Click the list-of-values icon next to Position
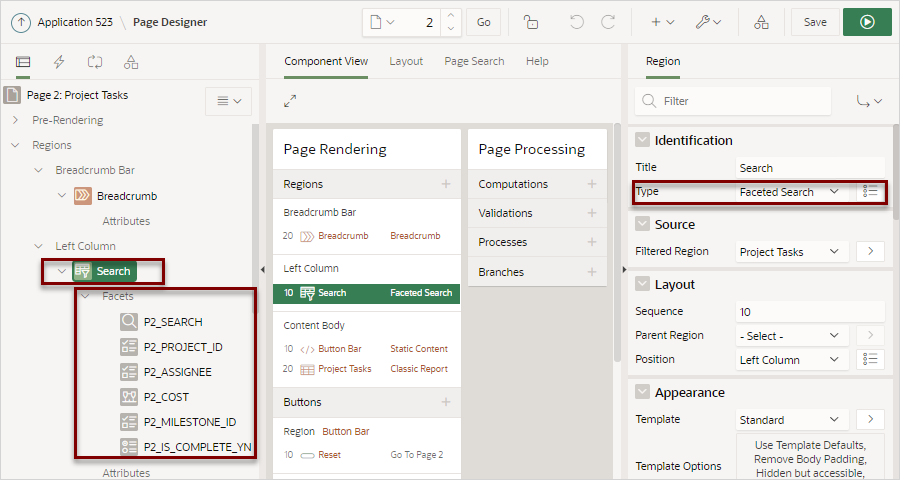 [x=870, y=359]
